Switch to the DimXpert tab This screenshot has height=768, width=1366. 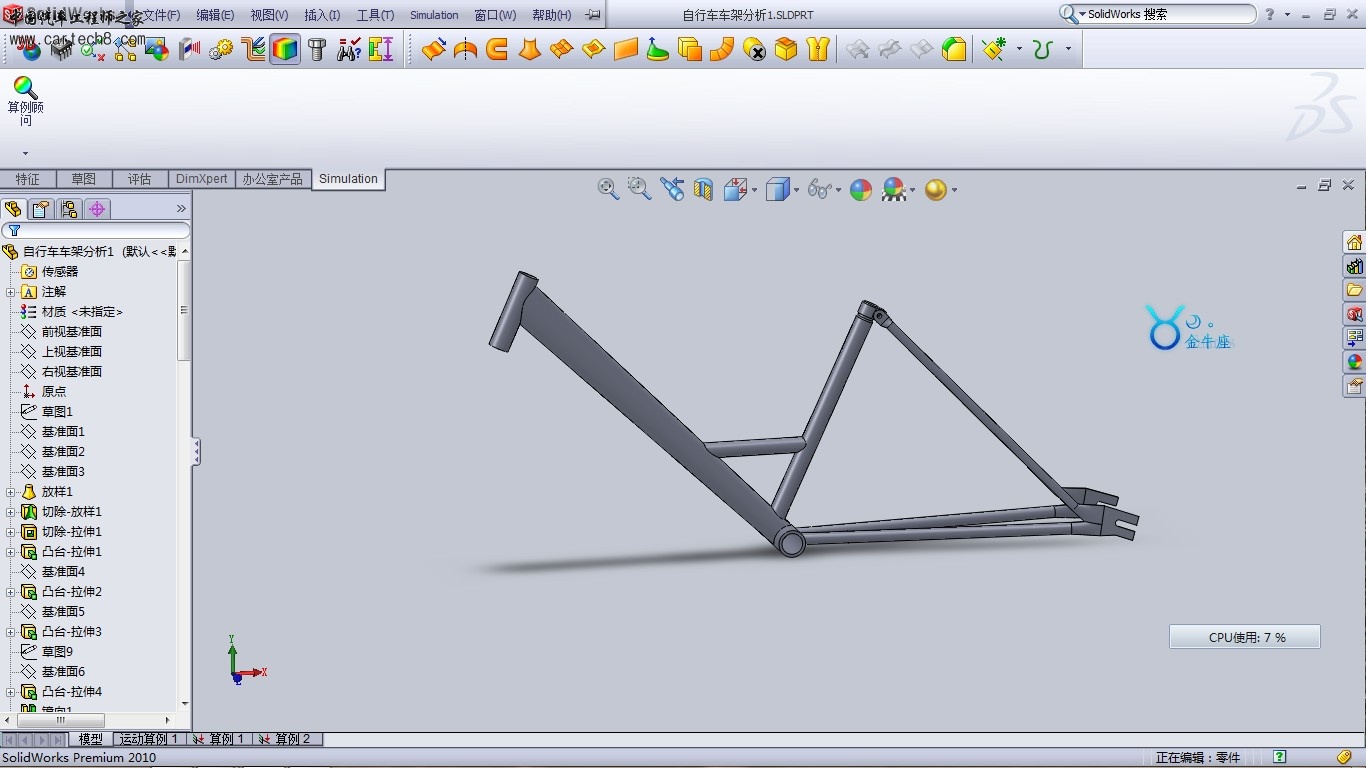tap(201, 179)
